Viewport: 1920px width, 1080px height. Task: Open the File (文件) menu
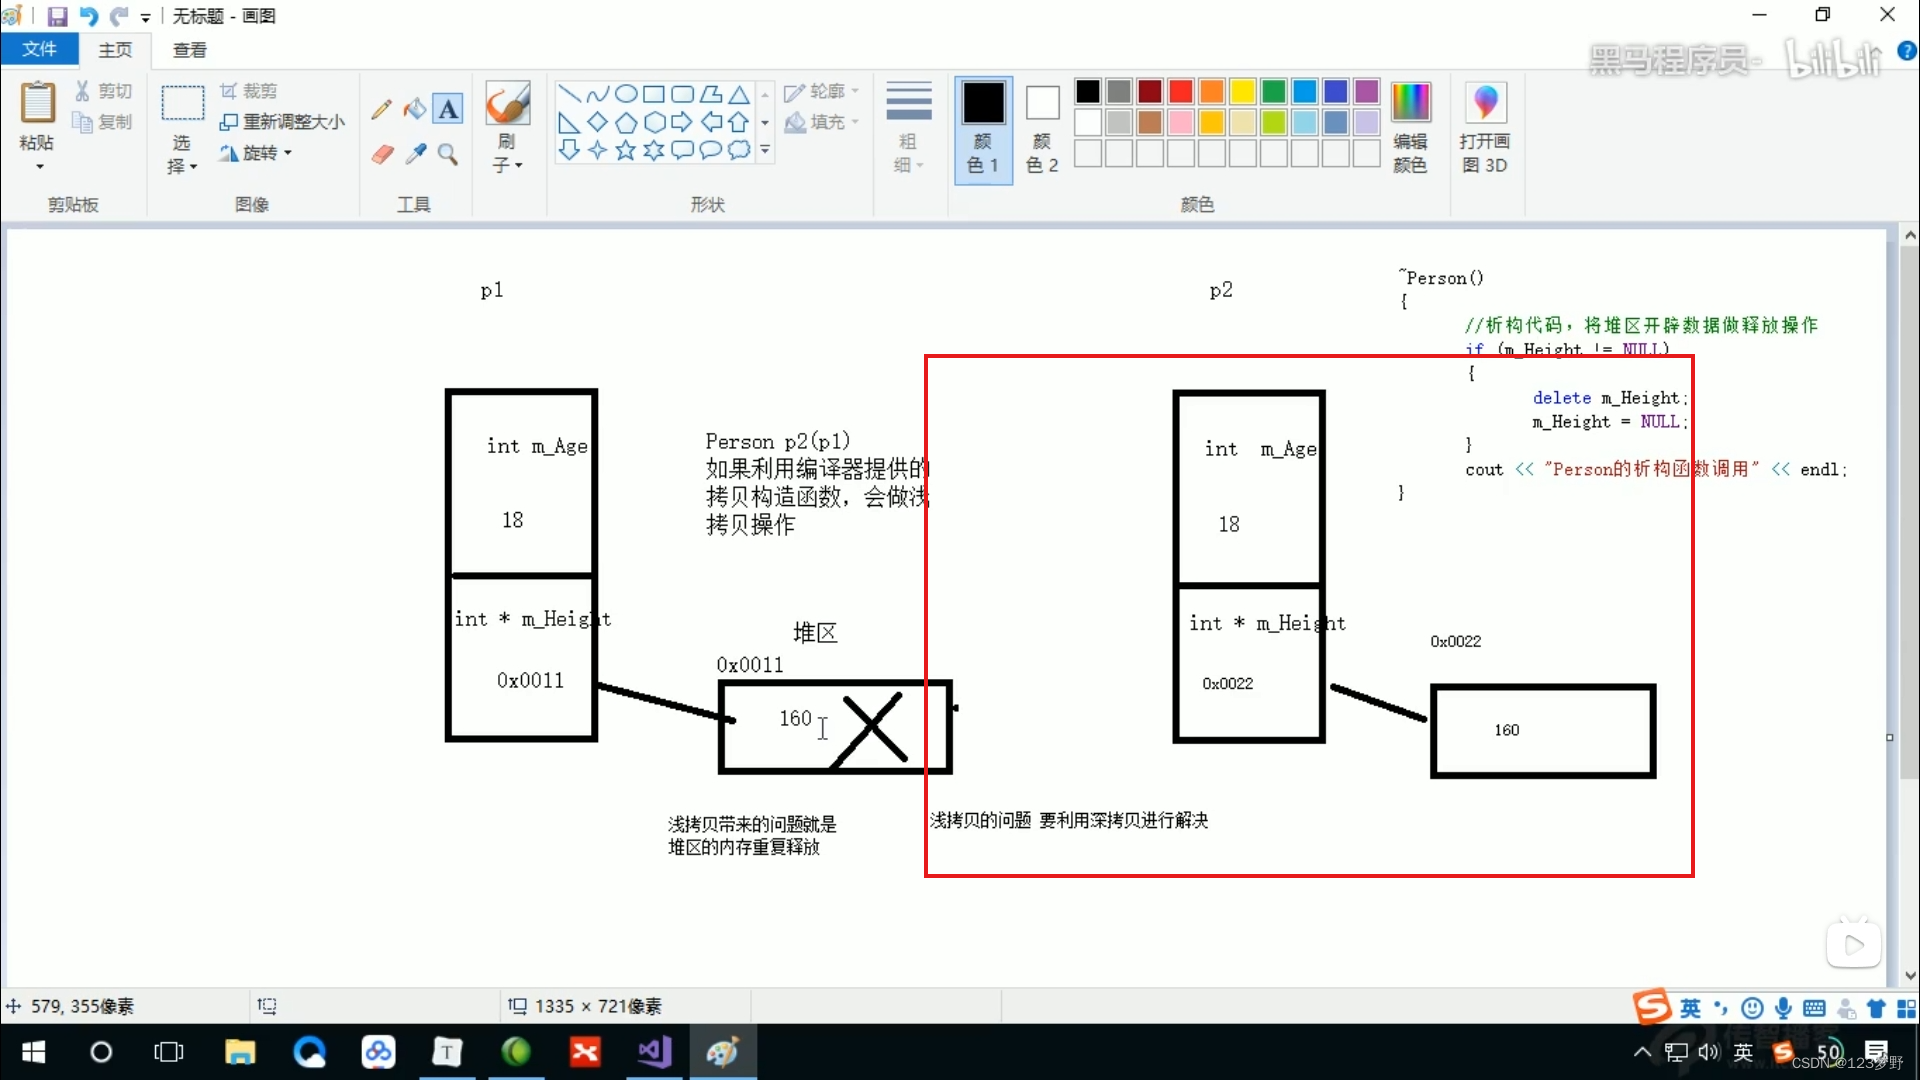tap(39, 49)
